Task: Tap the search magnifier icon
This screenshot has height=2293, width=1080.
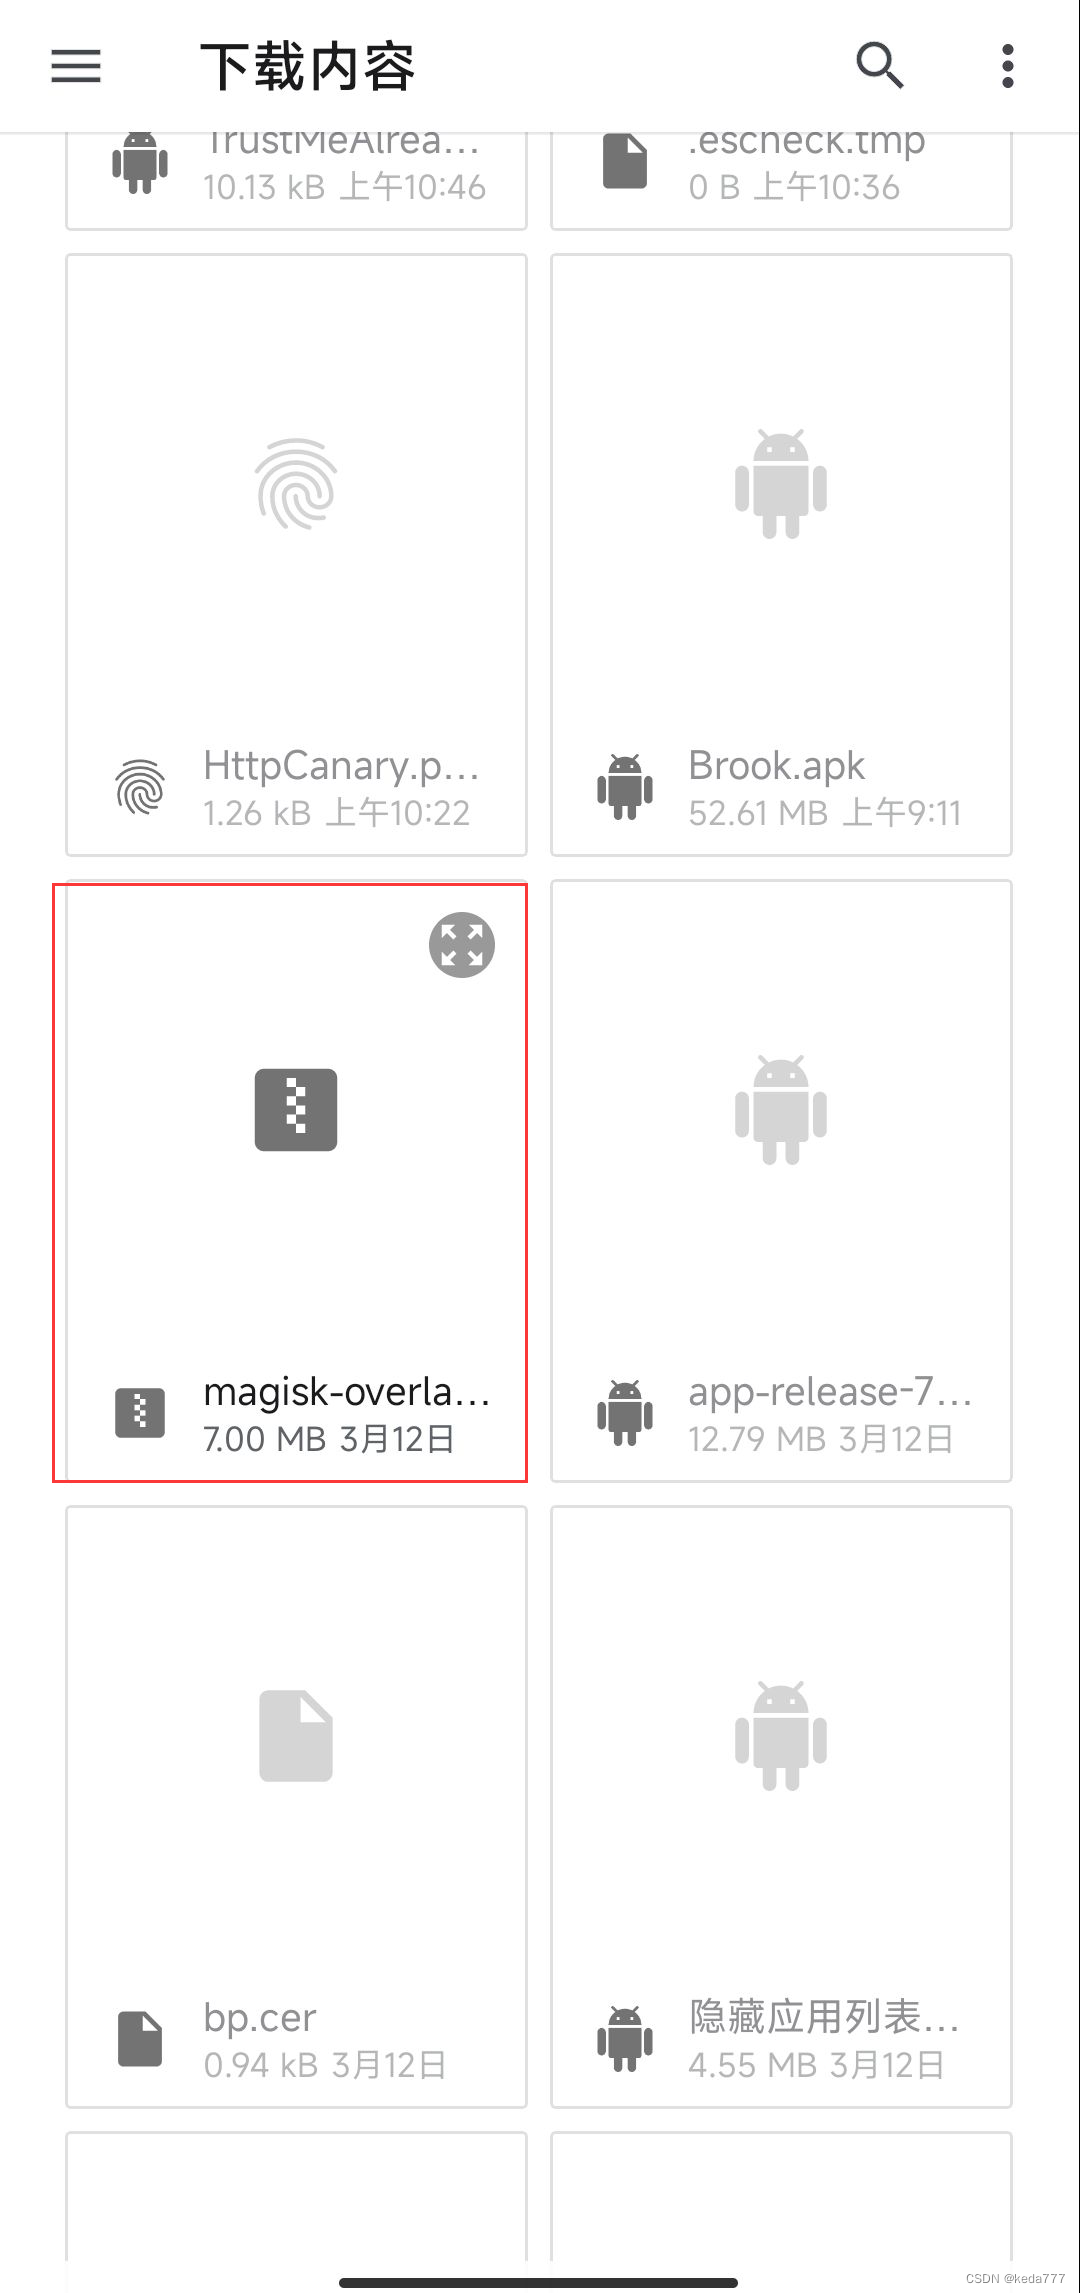Action: click(880, 66)
